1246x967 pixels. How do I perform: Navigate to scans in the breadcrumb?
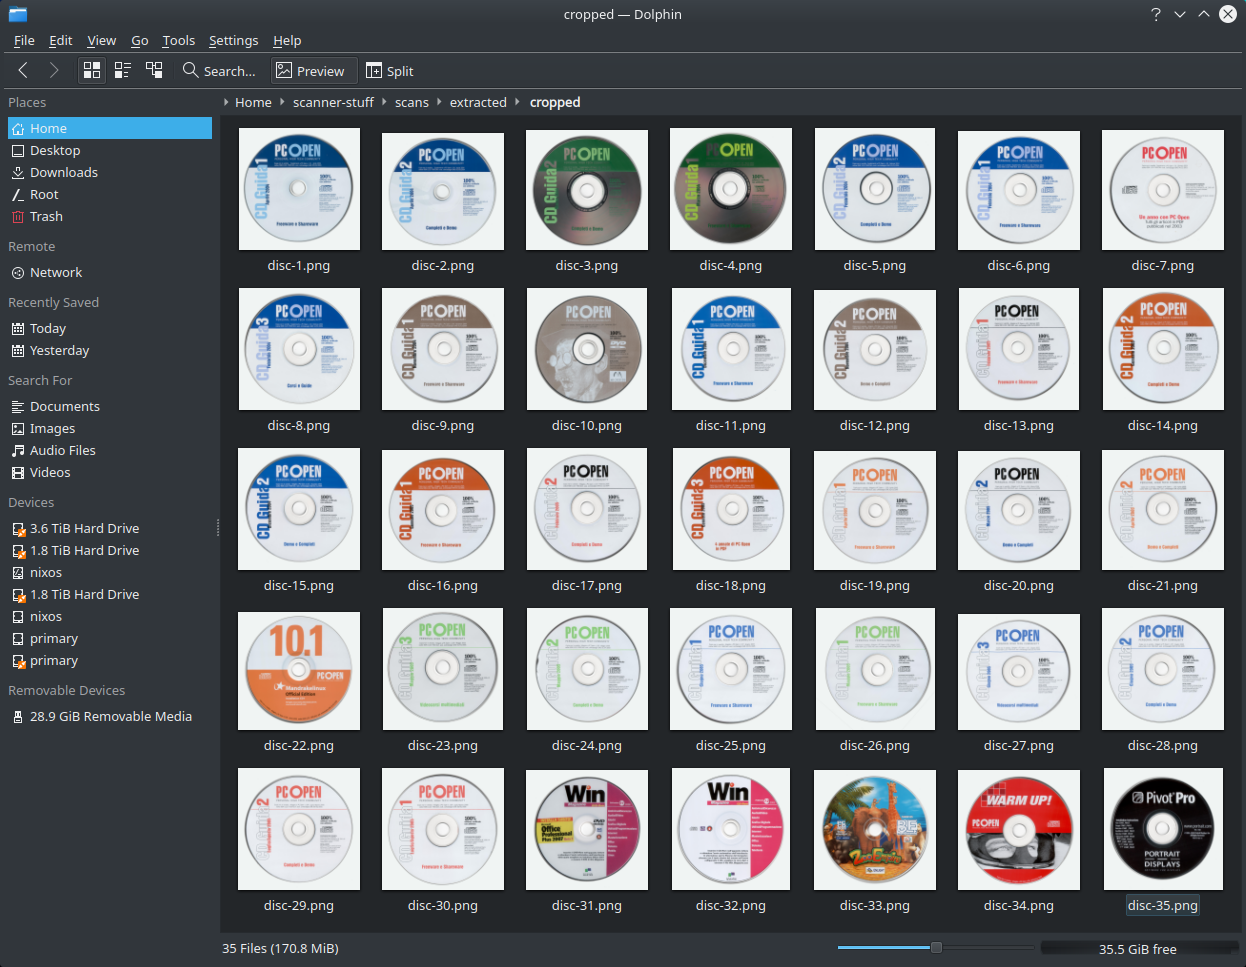[411, 102]
